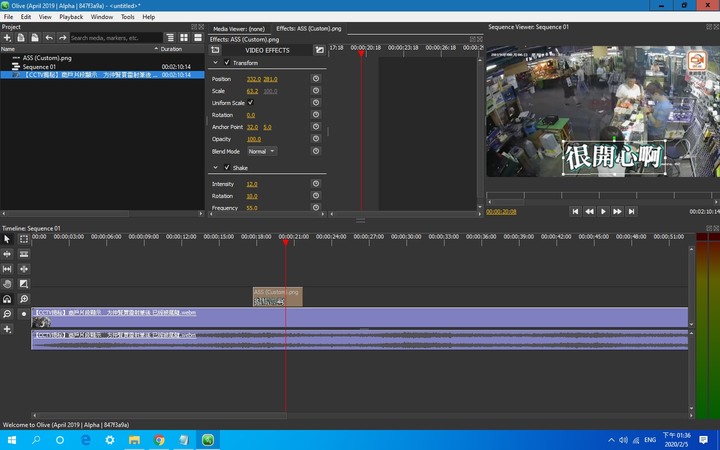Select the Transition tool
The image size is (720, 450).
coord(24,284)
